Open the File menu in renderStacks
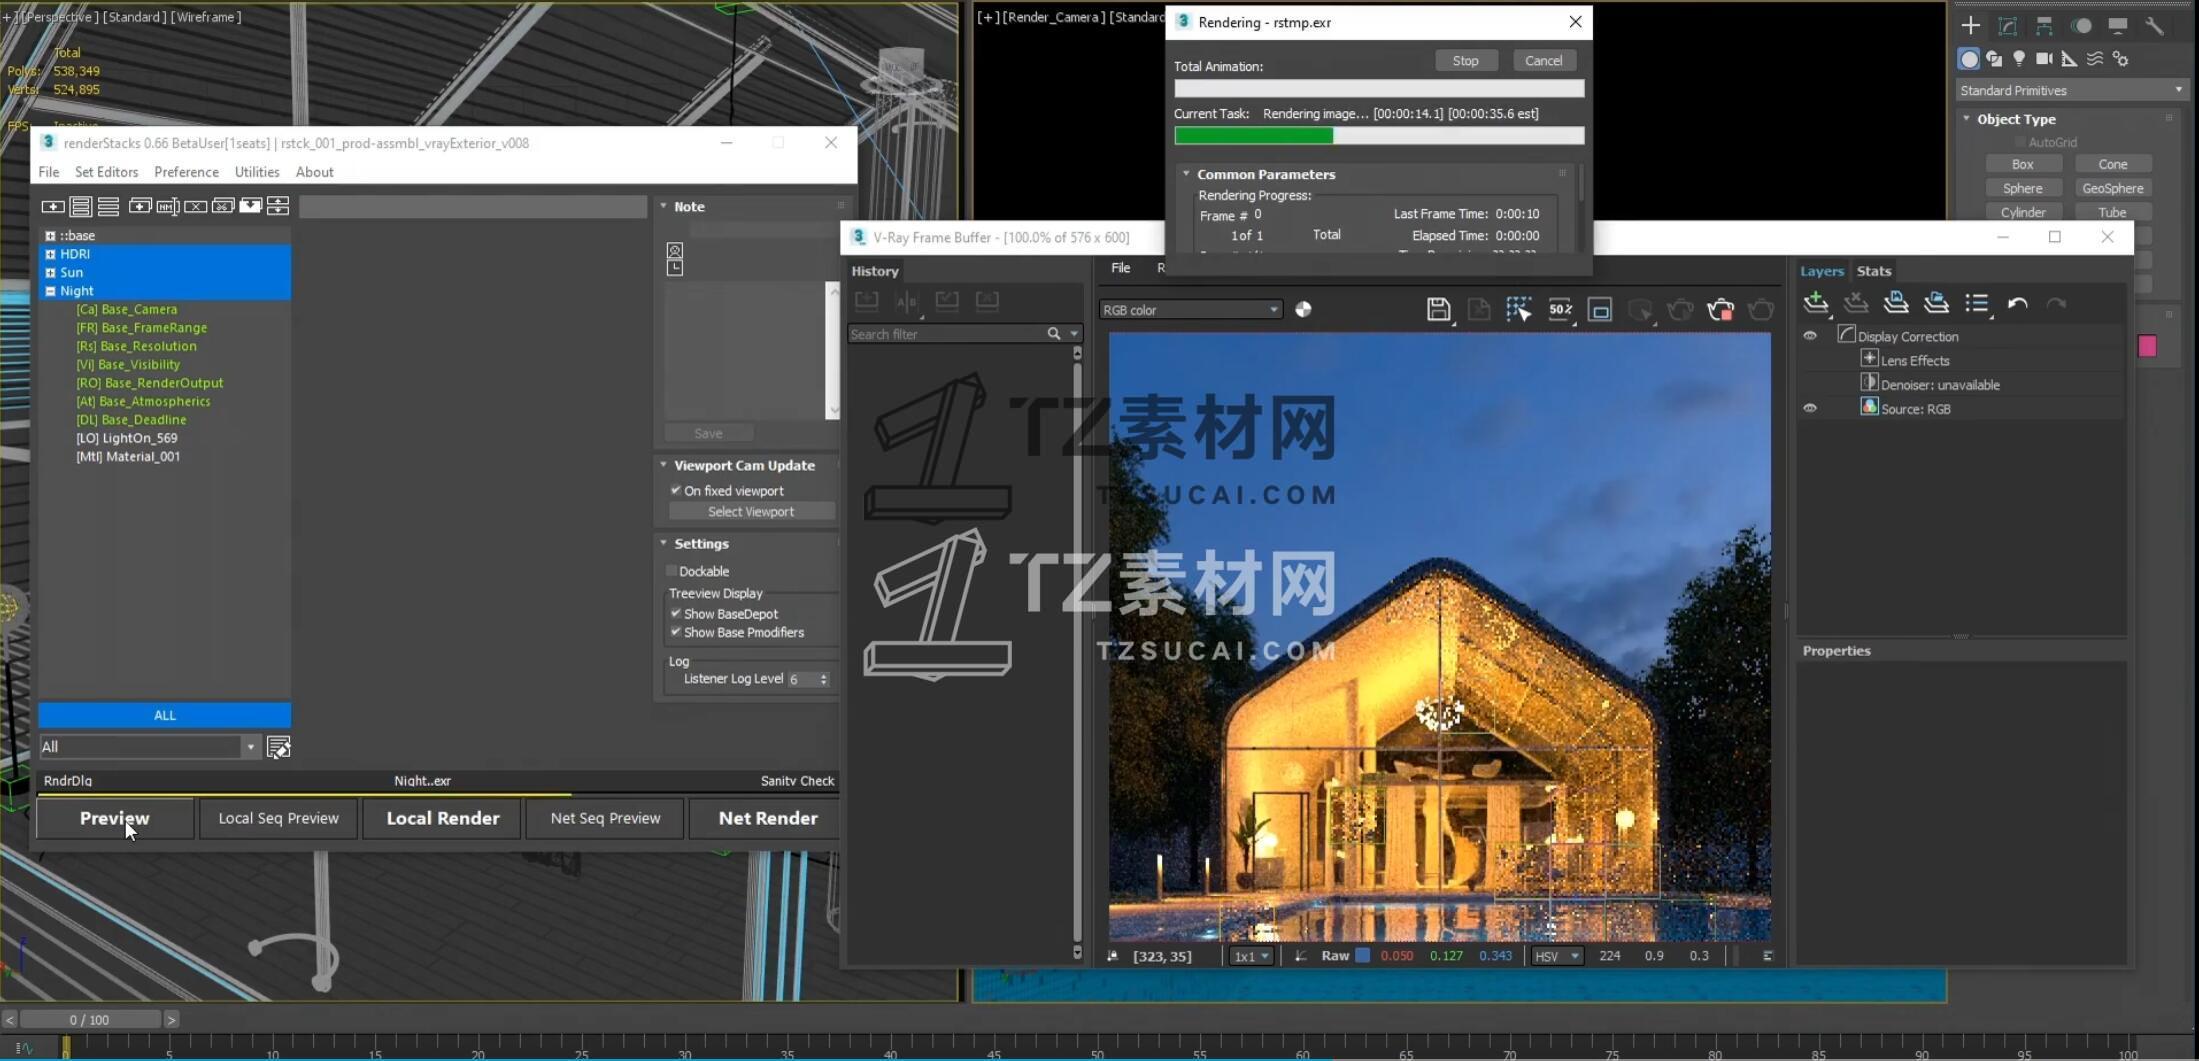 click(49, 172)
